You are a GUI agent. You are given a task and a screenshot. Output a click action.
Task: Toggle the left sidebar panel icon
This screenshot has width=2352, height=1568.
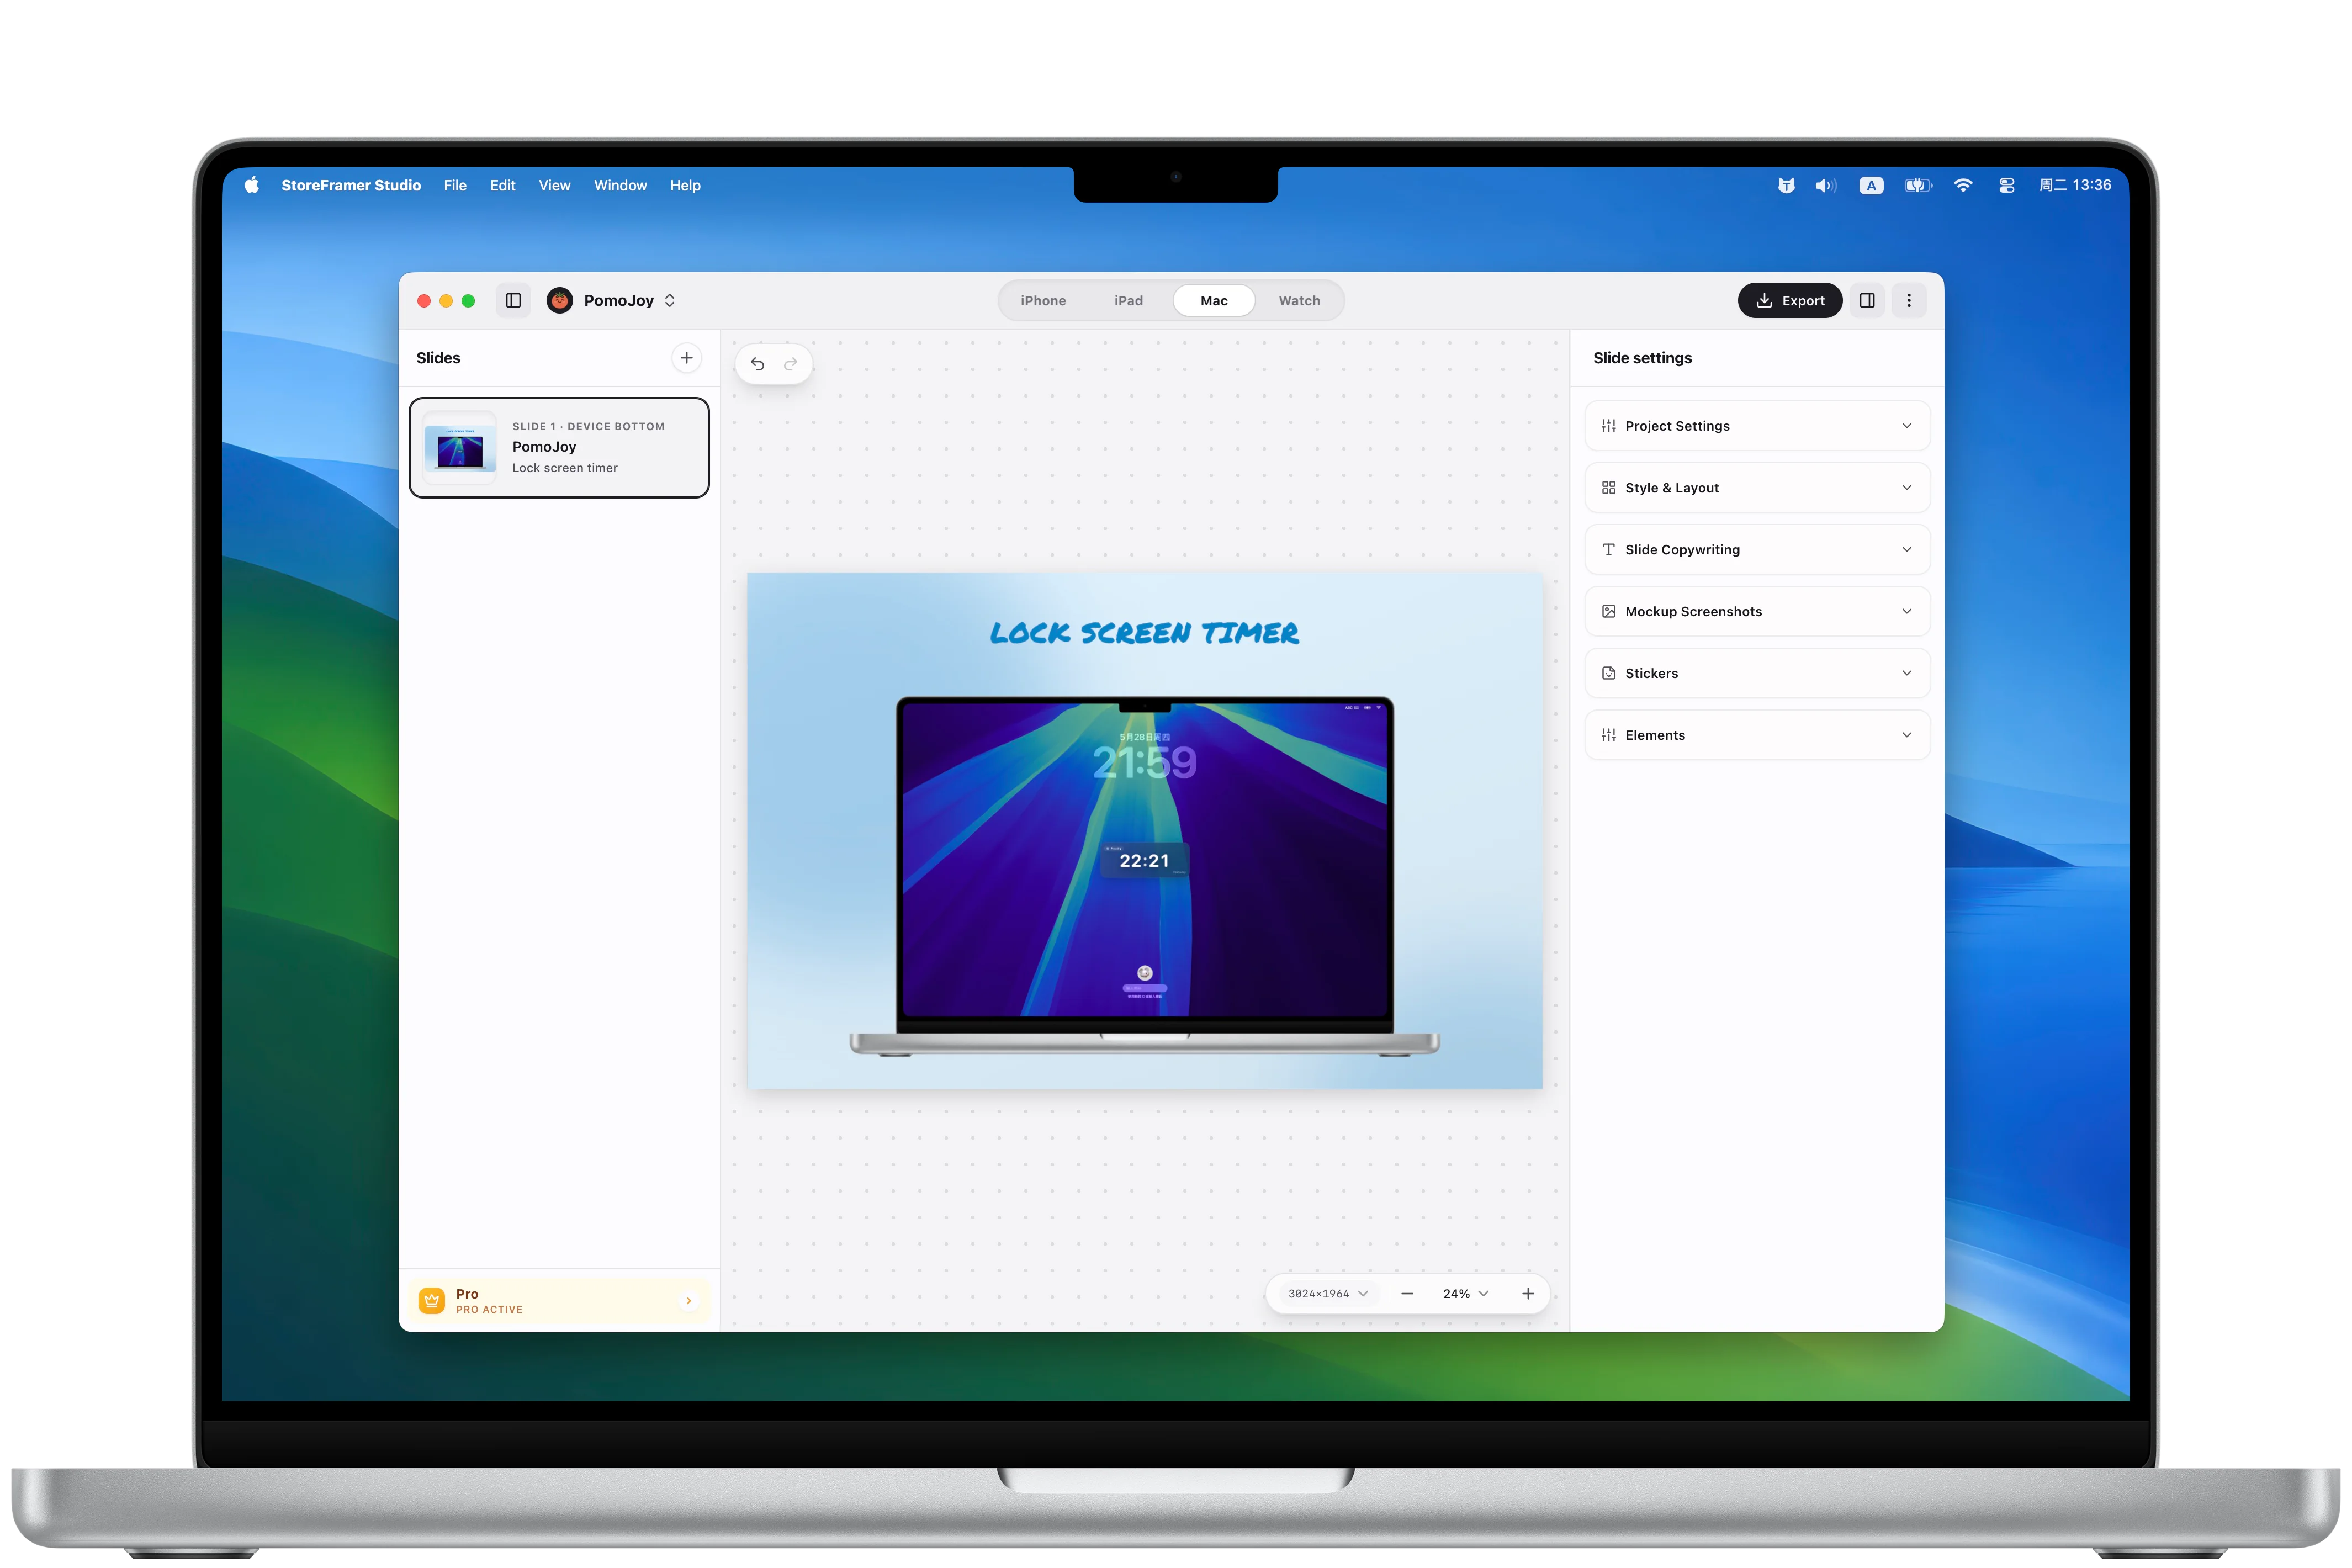513,300
